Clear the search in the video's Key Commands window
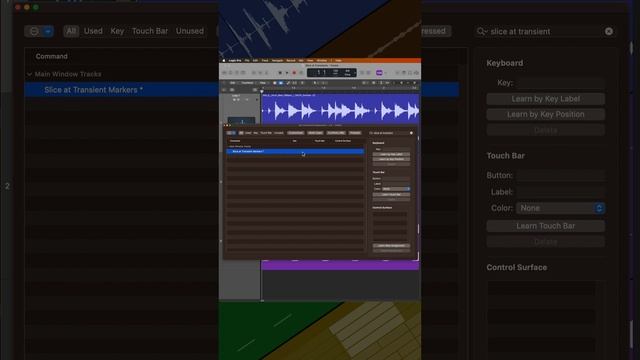640x360 pixels. tap(411, 133)
